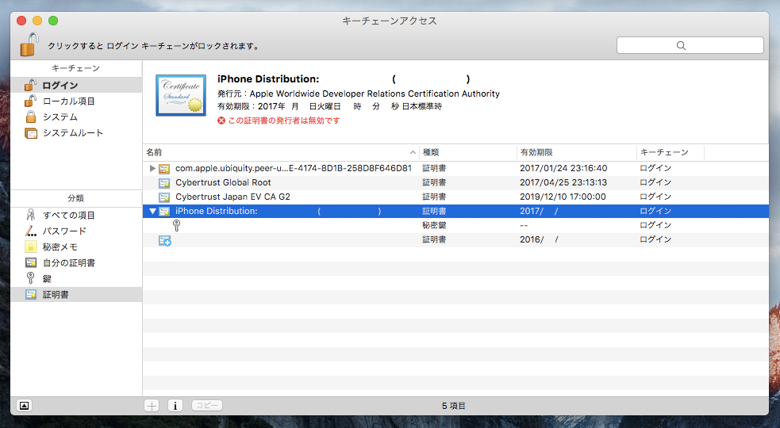The image size is (780, 428).
Task: Show 秘密メモ category
Action: click(x=76, y=247)
